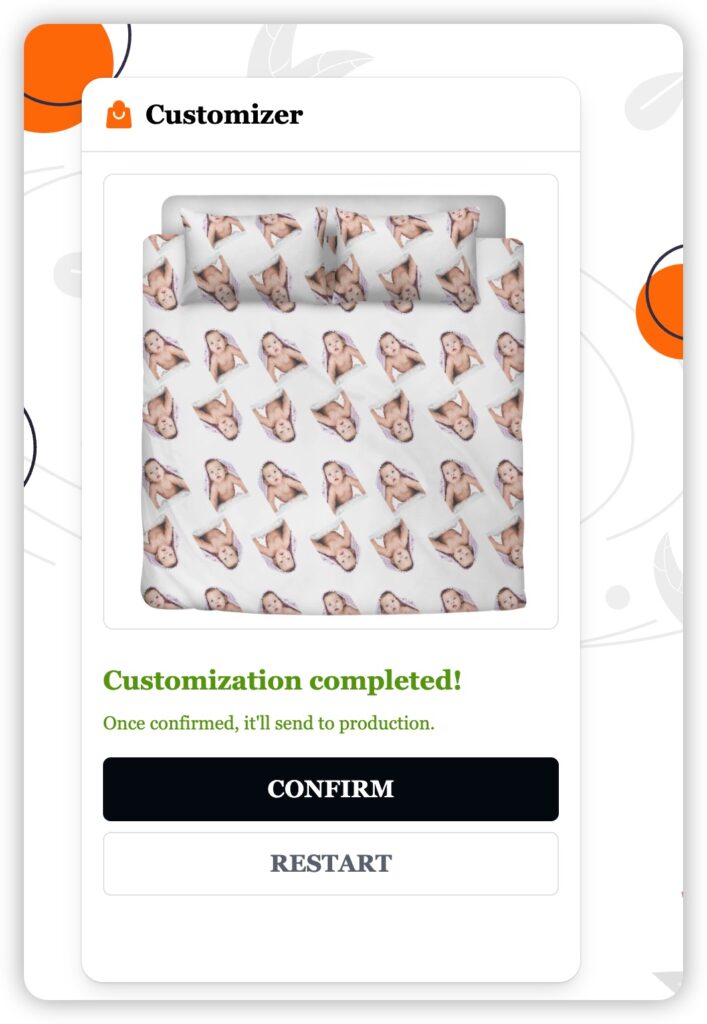The height and width of the screenshot is (1024, 707).
Task: Click the grey leaf graphic at lower right
Action: coord(669,575)
